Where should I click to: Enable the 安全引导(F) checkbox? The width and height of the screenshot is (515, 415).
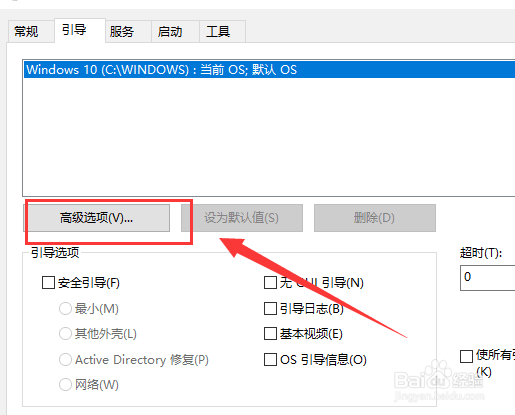coord(48,283)
